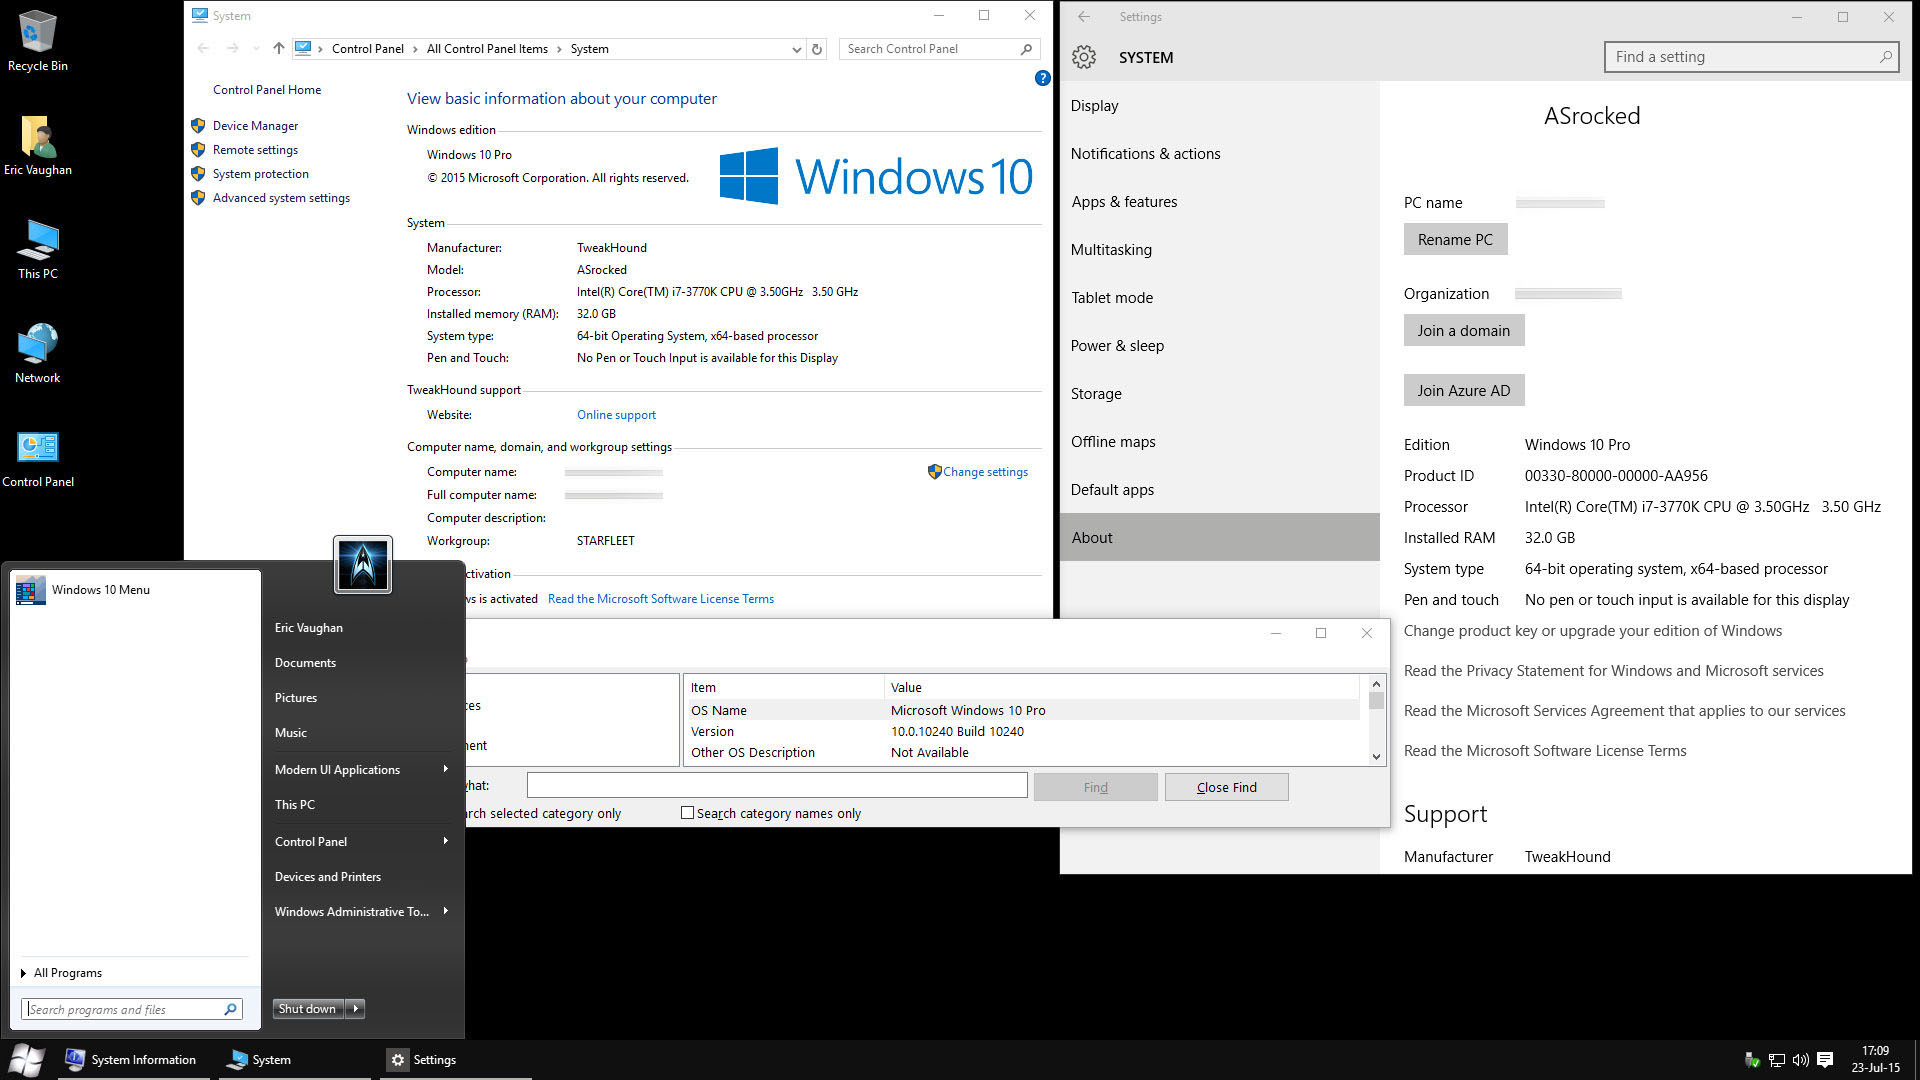The image size is (1920, 1080).
Task: Open recent locations dropdown next to forward arrow
Action: pos(256,48)
